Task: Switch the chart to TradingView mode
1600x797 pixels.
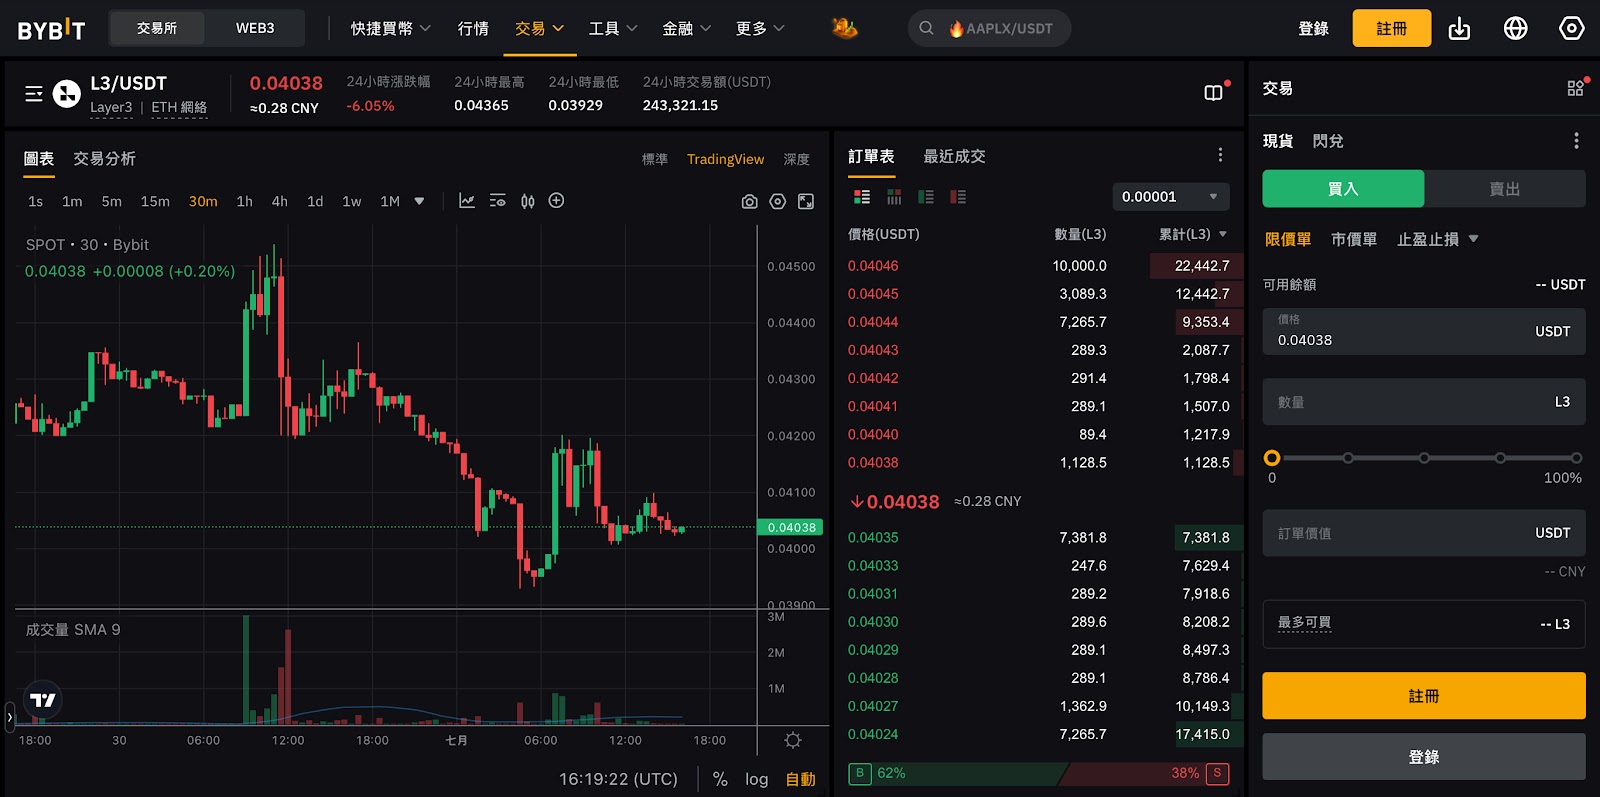Action: pyautogui.click(x=725, y=159)
